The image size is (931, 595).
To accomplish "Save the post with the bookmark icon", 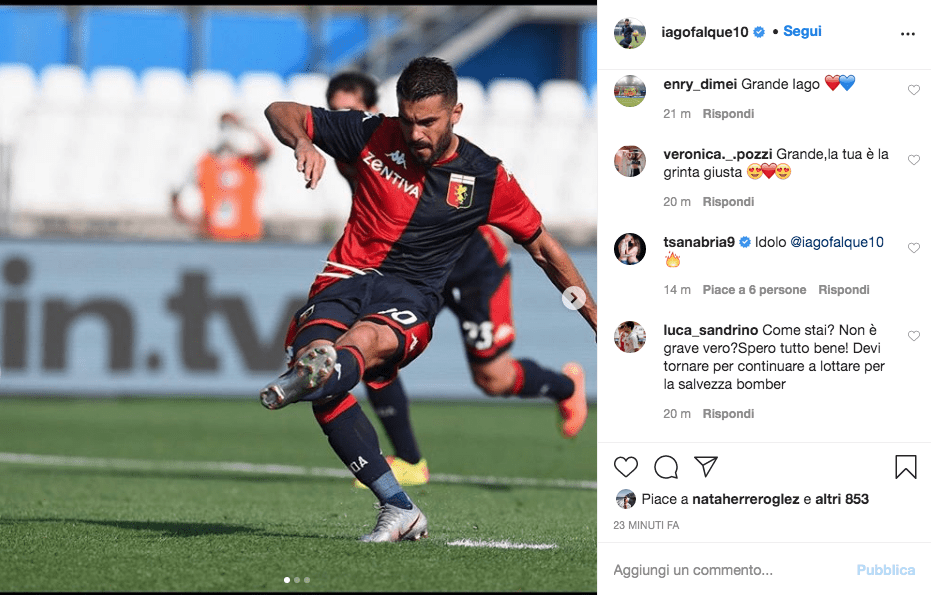I will [x=905, y=467].
